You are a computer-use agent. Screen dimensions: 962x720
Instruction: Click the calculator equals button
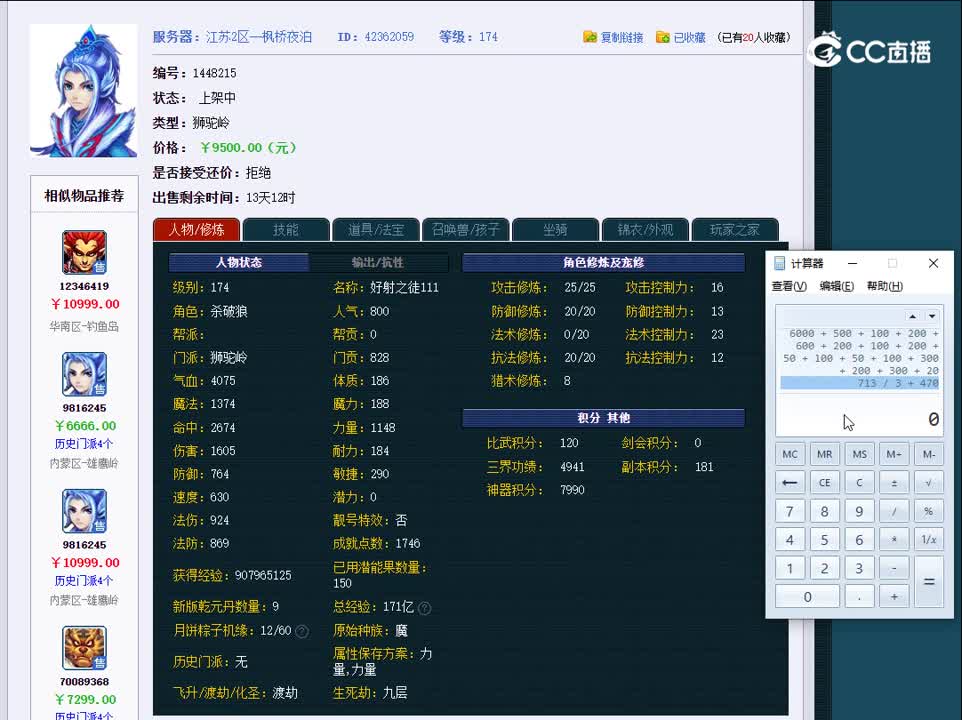tap(929, 581)
